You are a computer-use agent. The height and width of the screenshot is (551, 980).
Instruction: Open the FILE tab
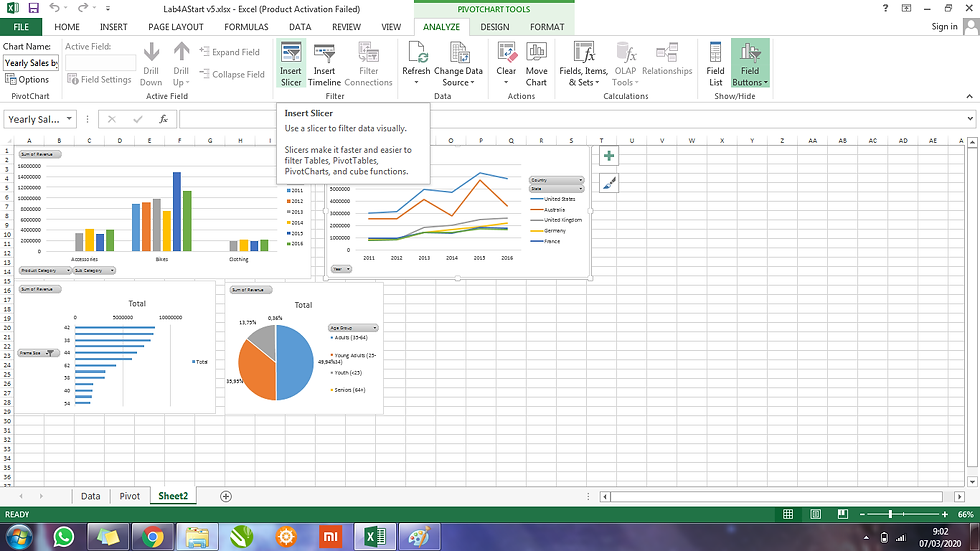coord(21,27)
